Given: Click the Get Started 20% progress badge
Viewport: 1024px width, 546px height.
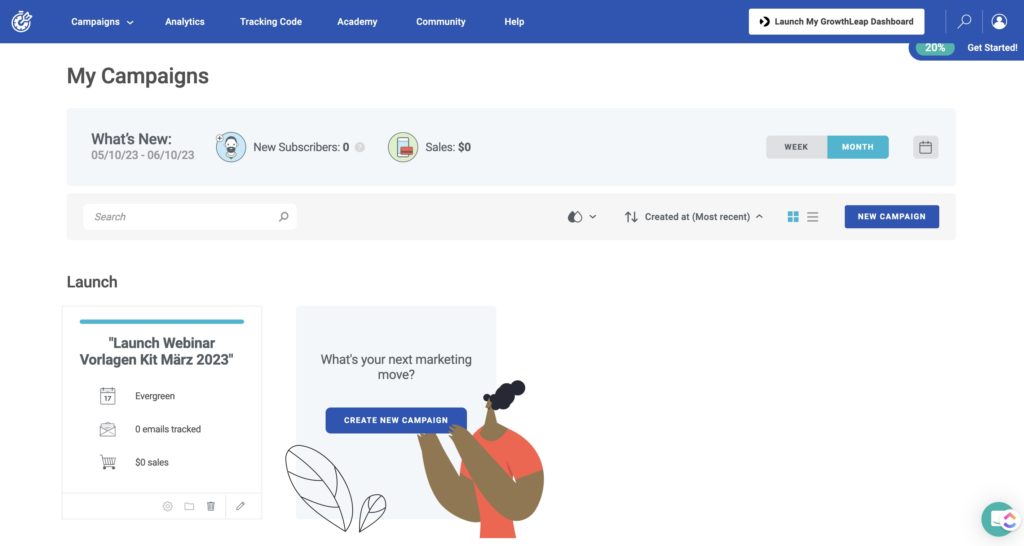Looking at the screenshot, I should click(x=967, y=48).
